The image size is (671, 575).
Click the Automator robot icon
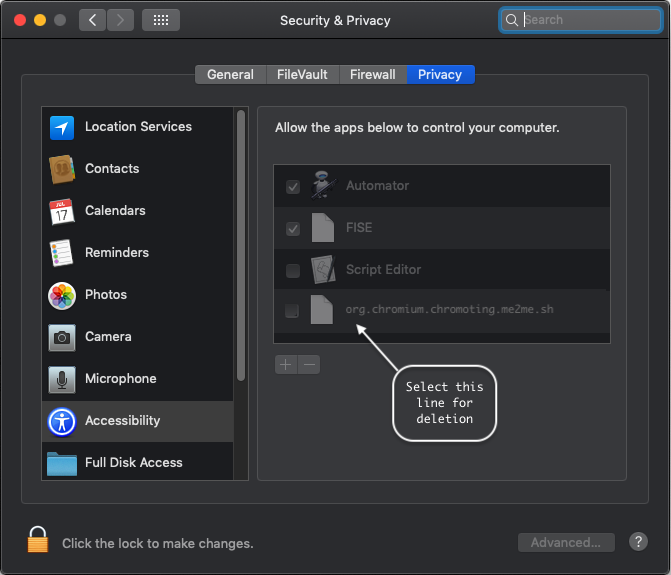(323, 185)
